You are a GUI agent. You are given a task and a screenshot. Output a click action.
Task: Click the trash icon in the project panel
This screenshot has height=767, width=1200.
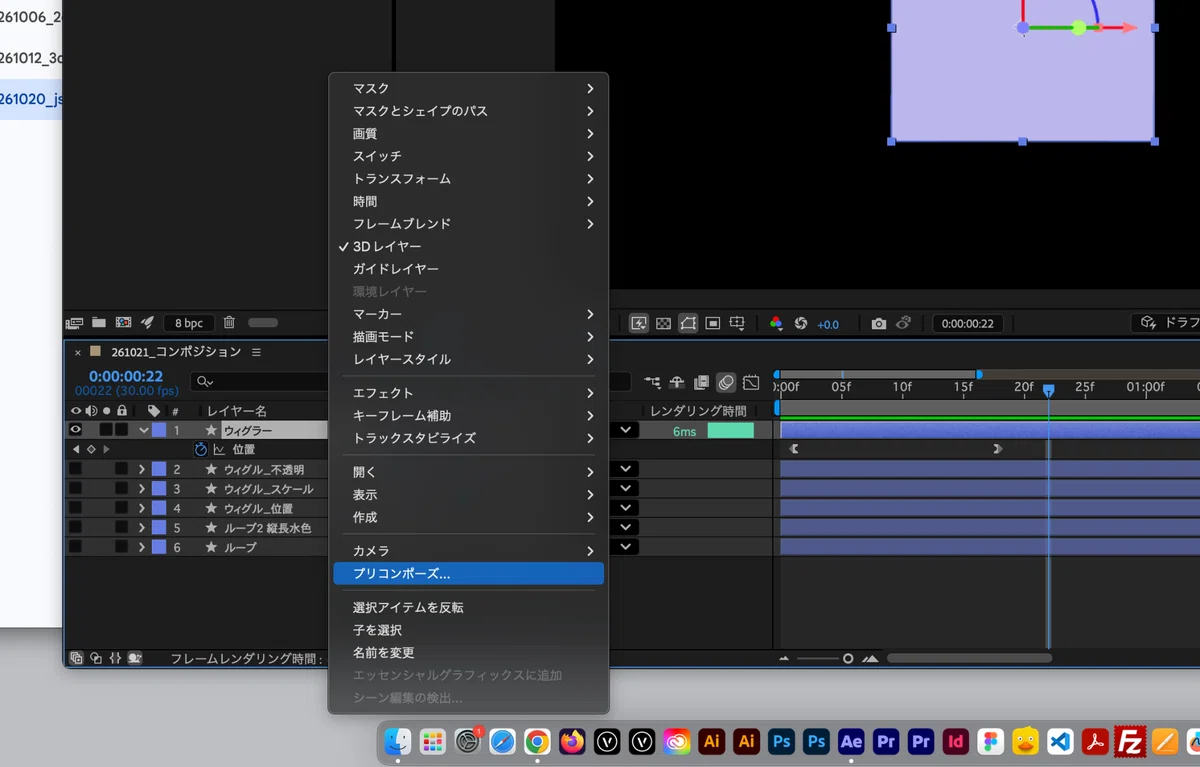pos(229,323)
